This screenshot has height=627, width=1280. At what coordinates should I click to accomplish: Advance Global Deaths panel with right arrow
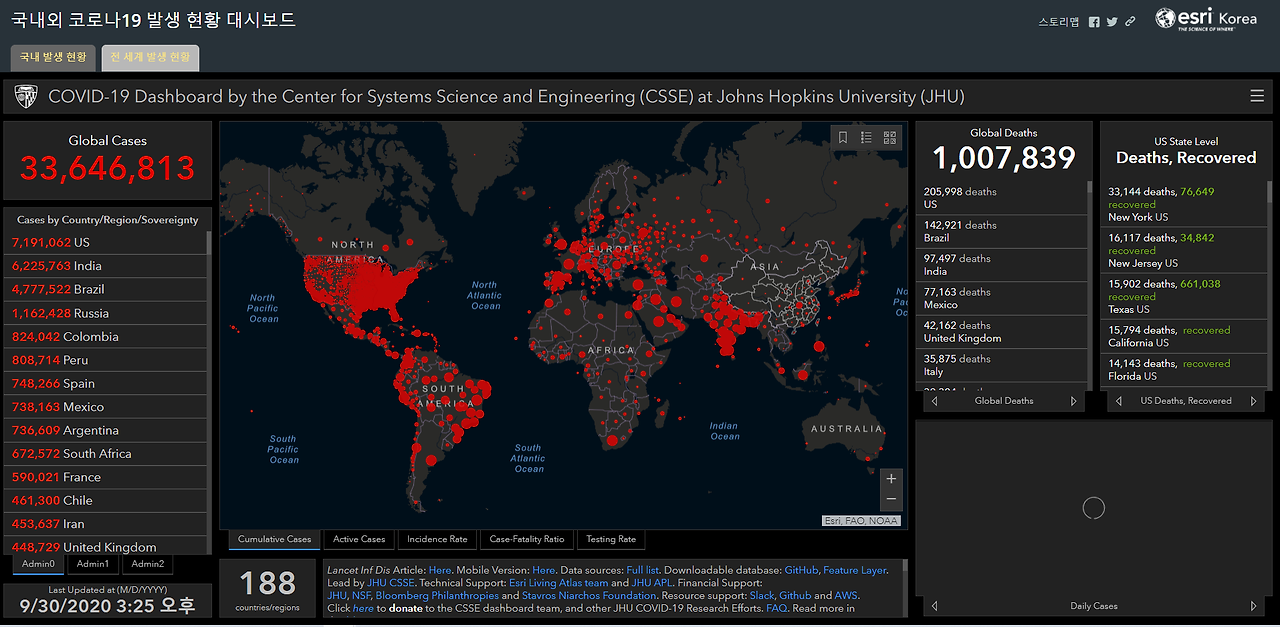tap(1075, 400)
